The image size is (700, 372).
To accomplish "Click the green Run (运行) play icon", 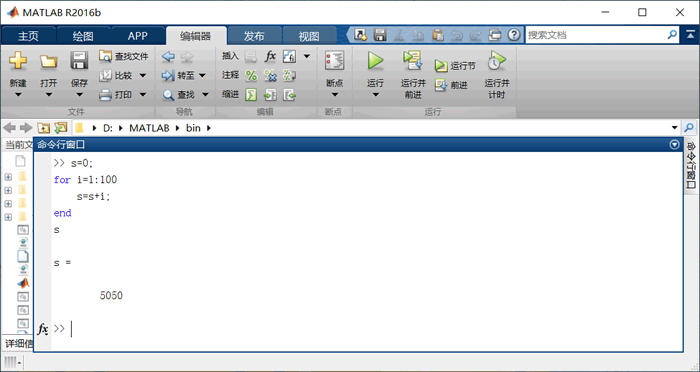I will click(375, 61).
